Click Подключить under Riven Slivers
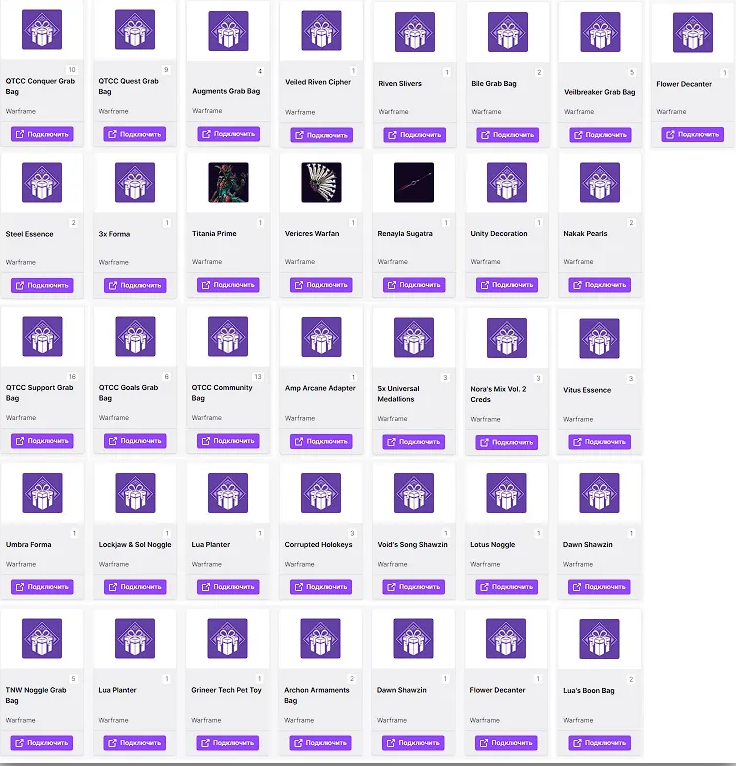The image size is (736, 766). 415,135
